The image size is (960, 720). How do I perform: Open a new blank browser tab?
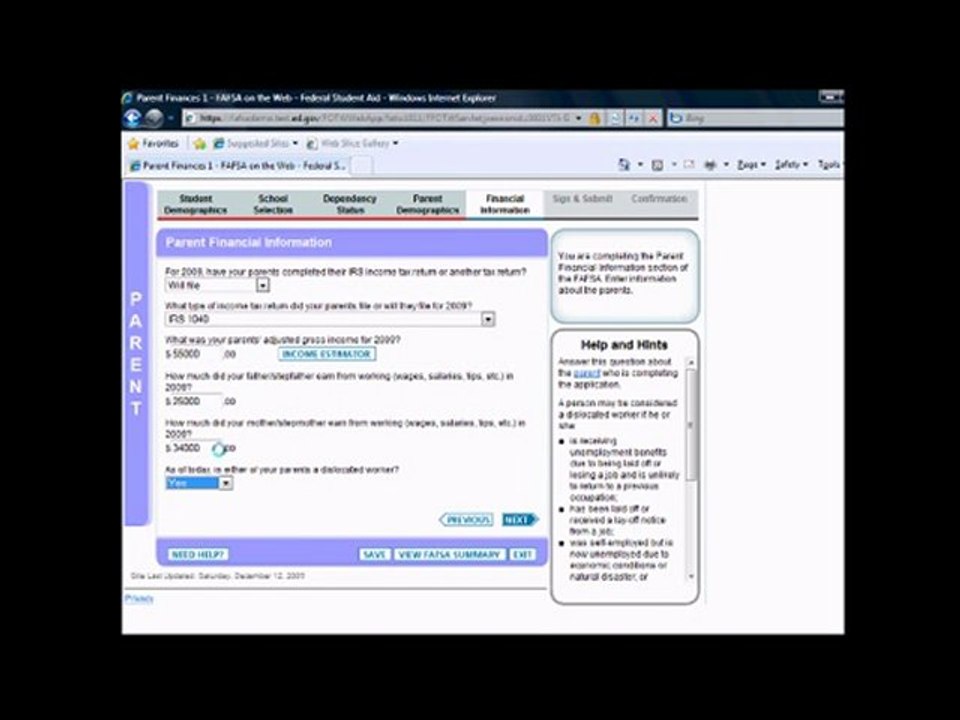[362, 165]
